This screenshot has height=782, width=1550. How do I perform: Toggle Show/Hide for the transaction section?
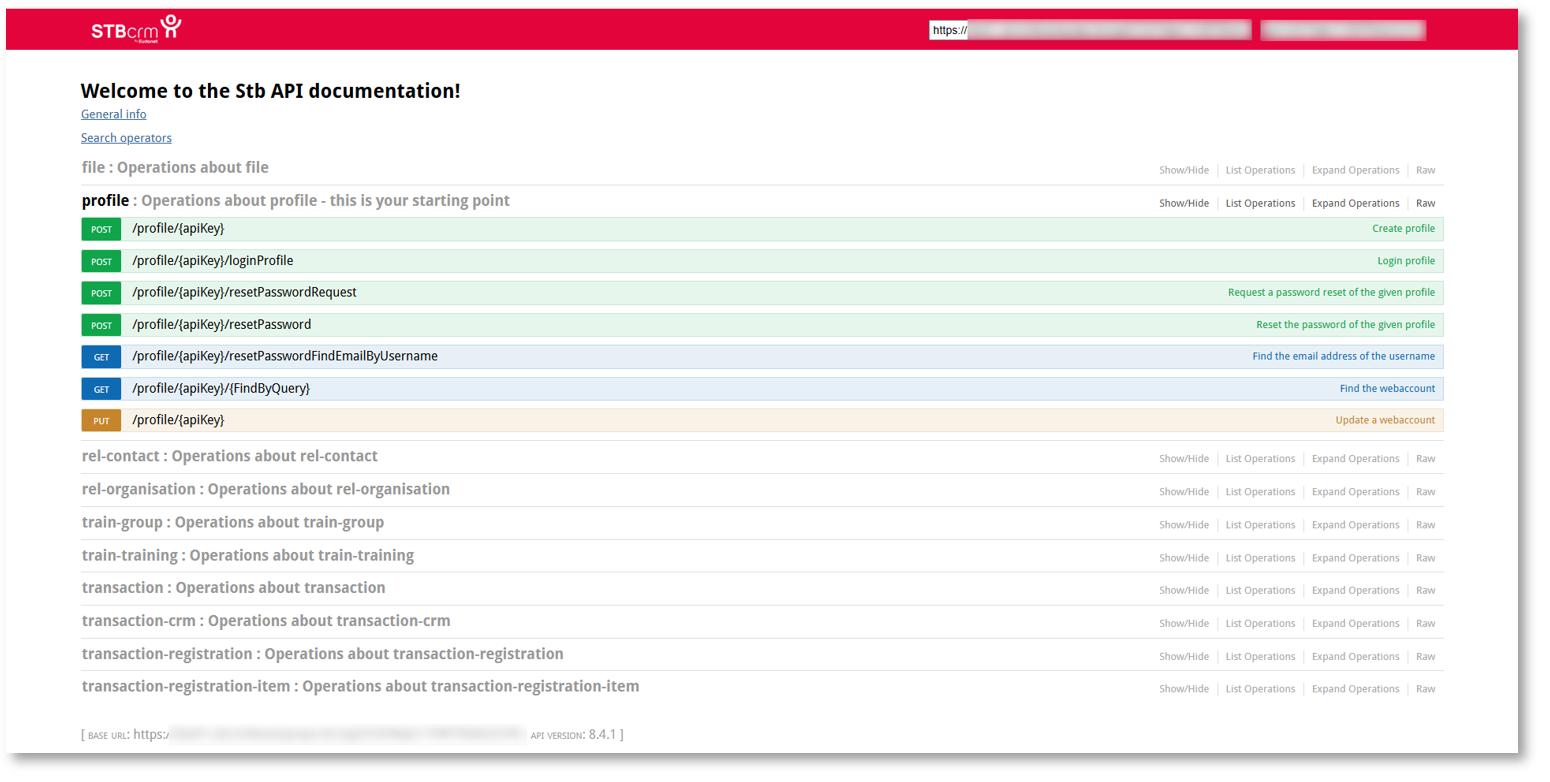coord(1183,590)
